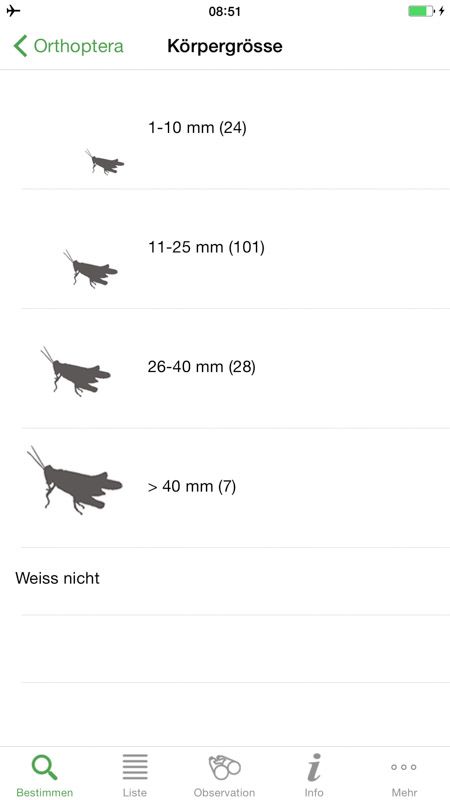Tap the largest grasshopper silhouette

74,480
